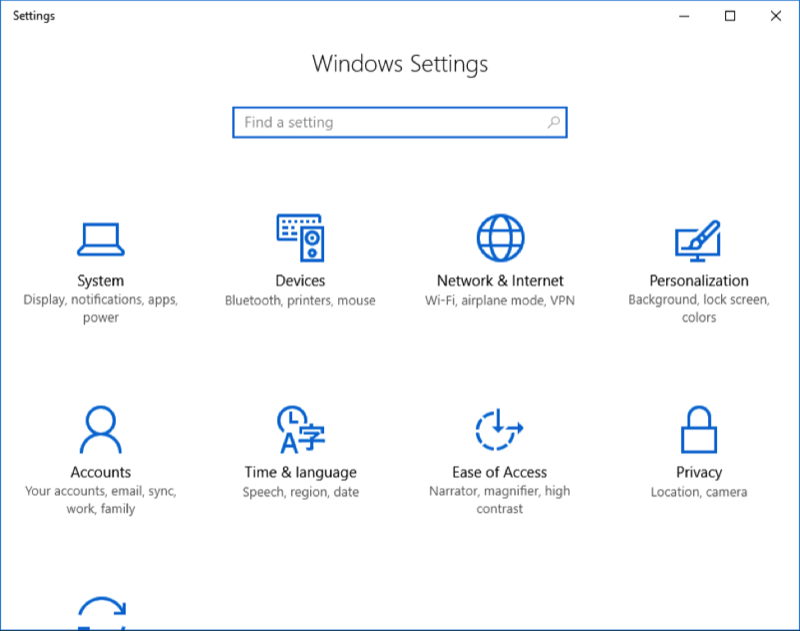The image size is (800, 631).
Task: Click the magnifier search icon
Action: tap(554, 122)
